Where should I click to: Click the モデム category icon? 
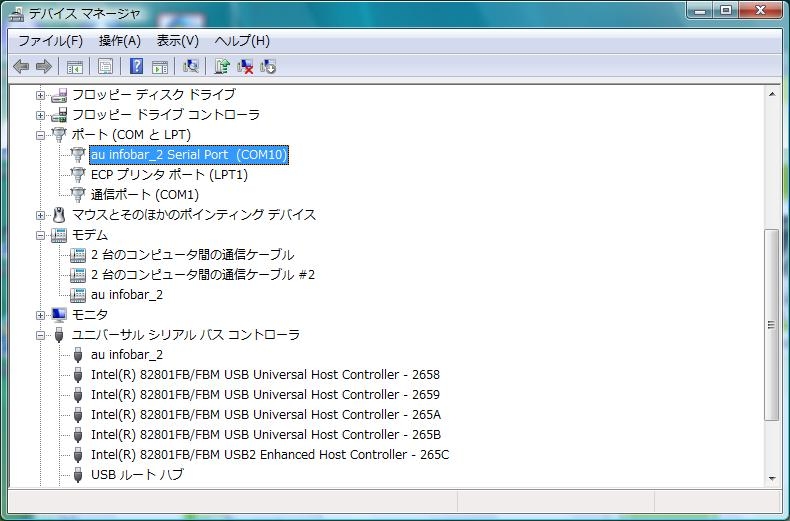[x=59, y=235]
